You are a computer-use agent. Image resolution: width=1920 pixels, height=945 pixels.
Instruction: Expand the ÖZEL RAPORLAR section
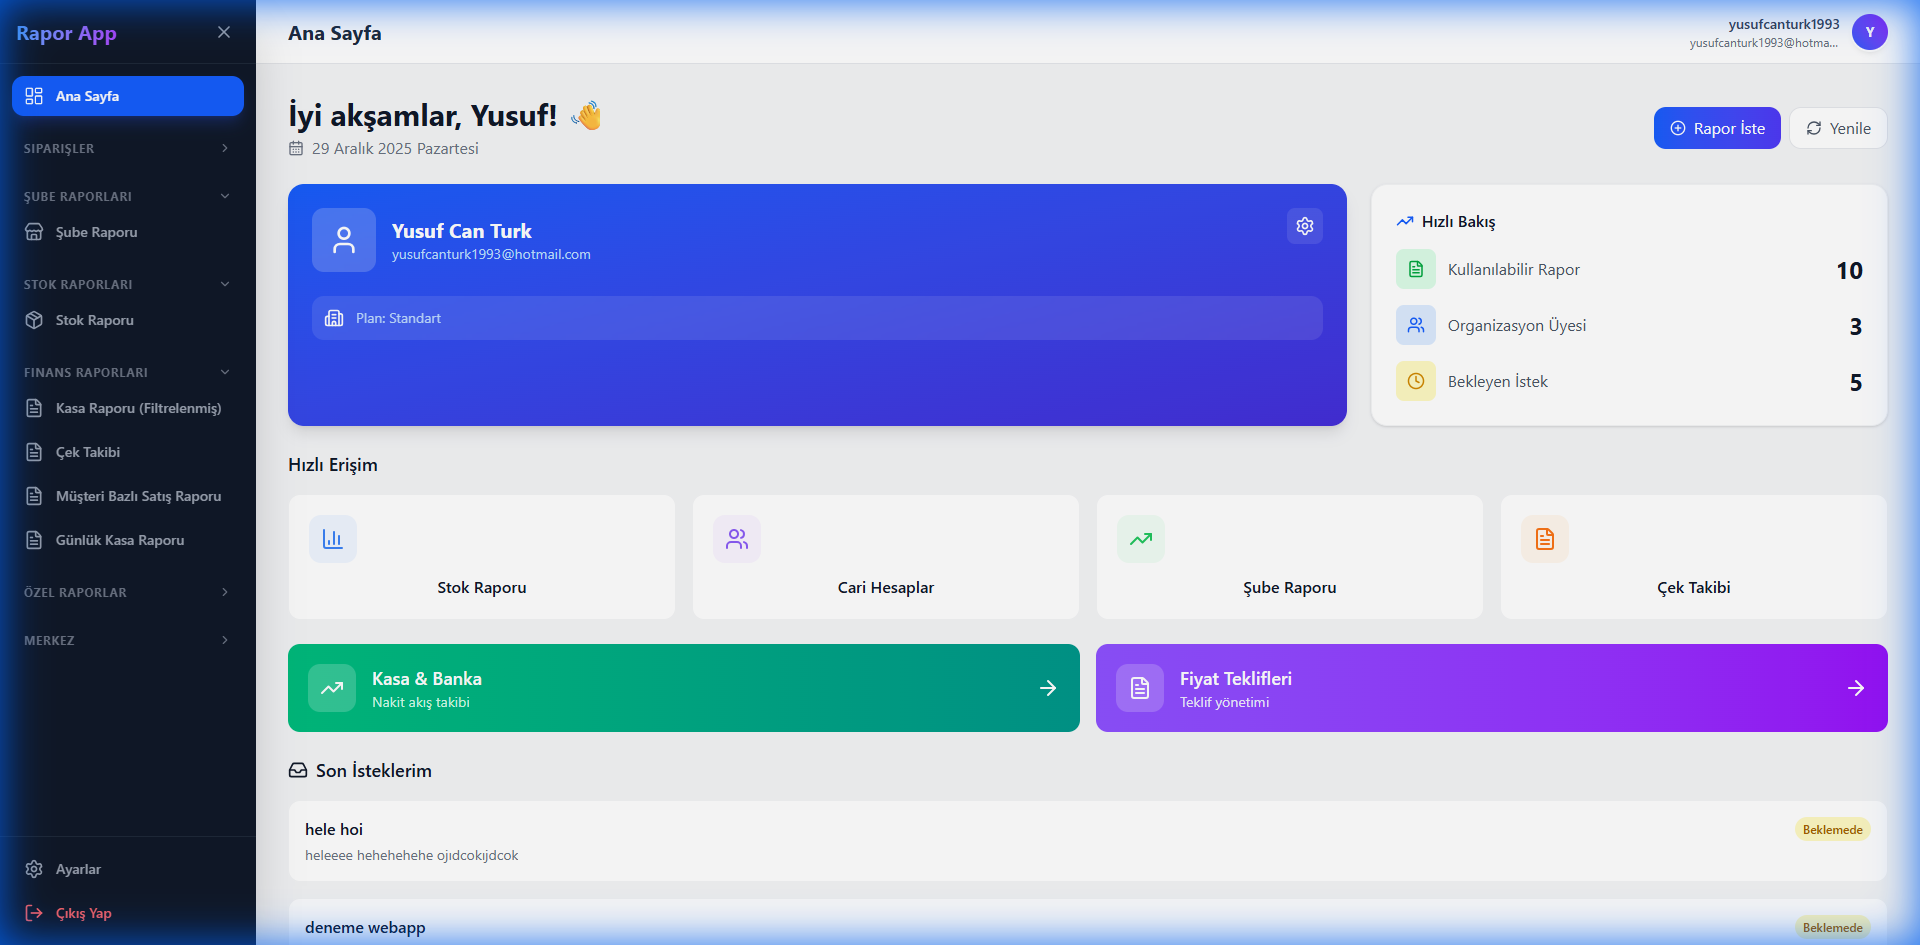[x=127, y=592]
